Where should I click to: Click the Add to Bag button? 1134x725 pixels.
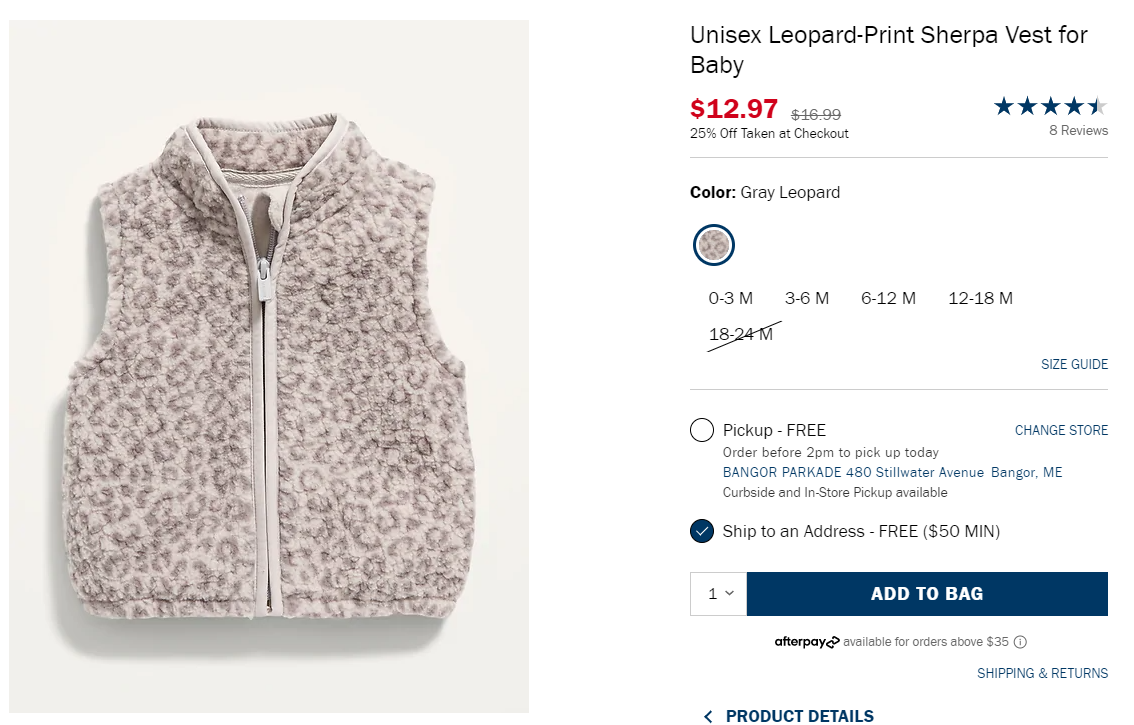pos(927,594)
